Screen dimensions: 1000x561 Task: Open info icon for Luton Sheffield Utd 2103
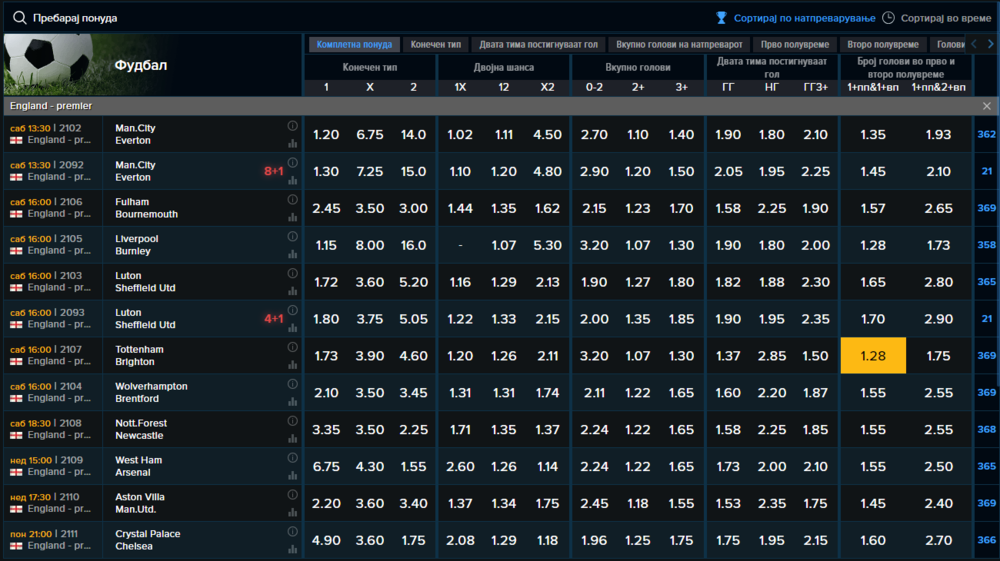pos(292,273)
